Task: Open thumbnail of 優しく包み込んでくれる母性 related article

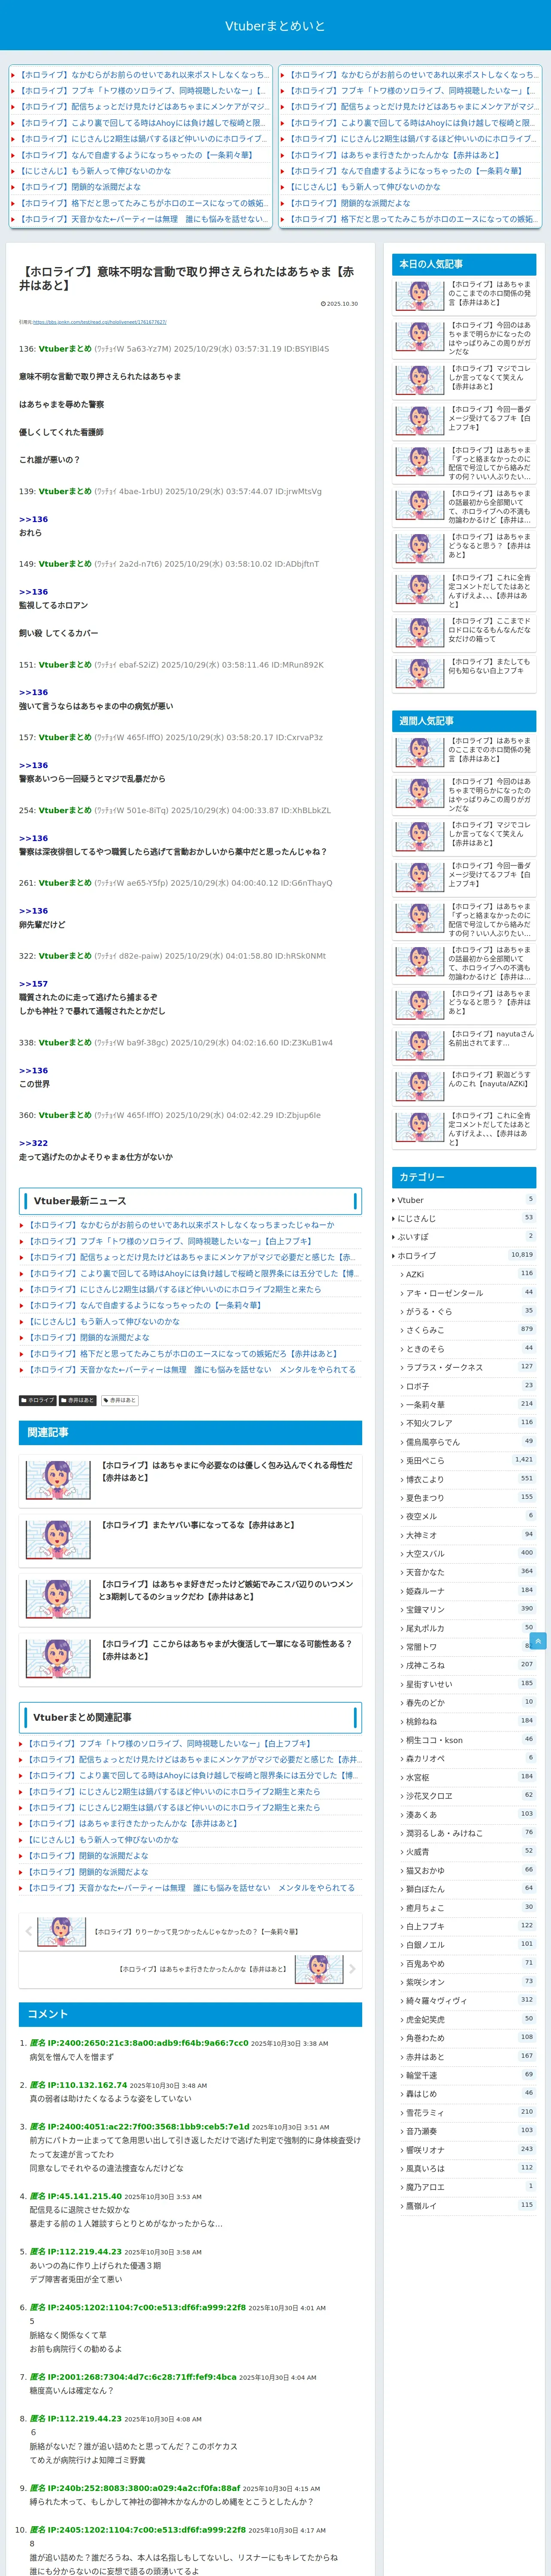Action: (x=58, y=1480)
